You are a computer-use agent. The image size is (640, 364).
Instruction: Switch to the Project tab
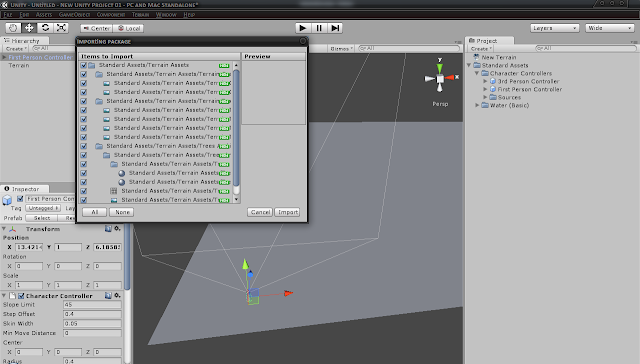490,41
